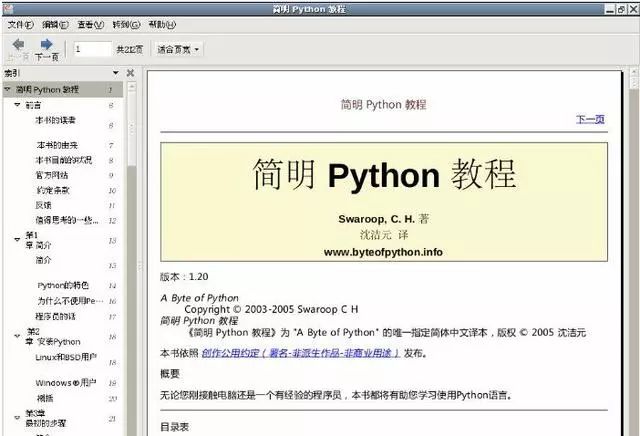
Task: Click the sidebar splitter handle
Action: (140, 266)
